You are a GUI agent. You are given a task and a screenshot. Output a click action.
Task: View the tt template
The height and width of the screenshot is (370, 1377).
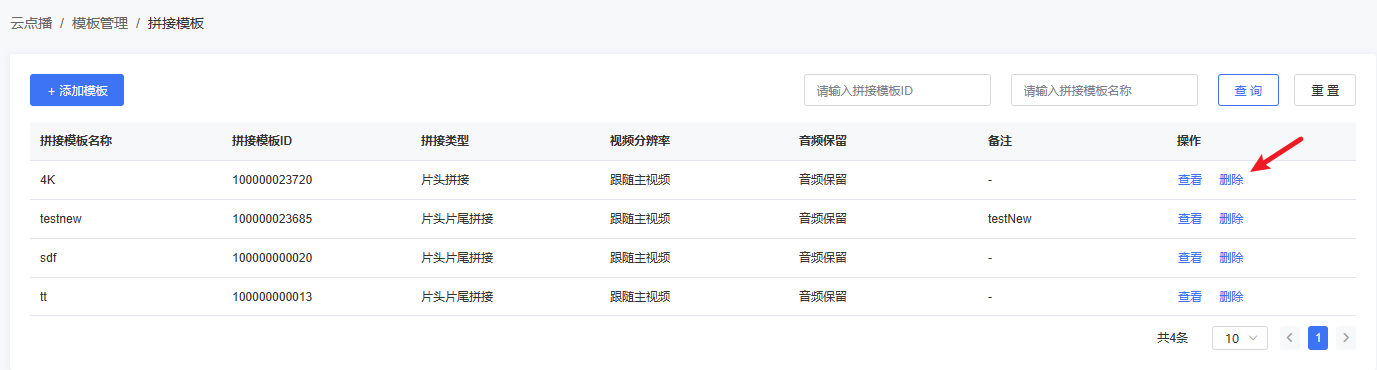click(x=1190, y=297)
